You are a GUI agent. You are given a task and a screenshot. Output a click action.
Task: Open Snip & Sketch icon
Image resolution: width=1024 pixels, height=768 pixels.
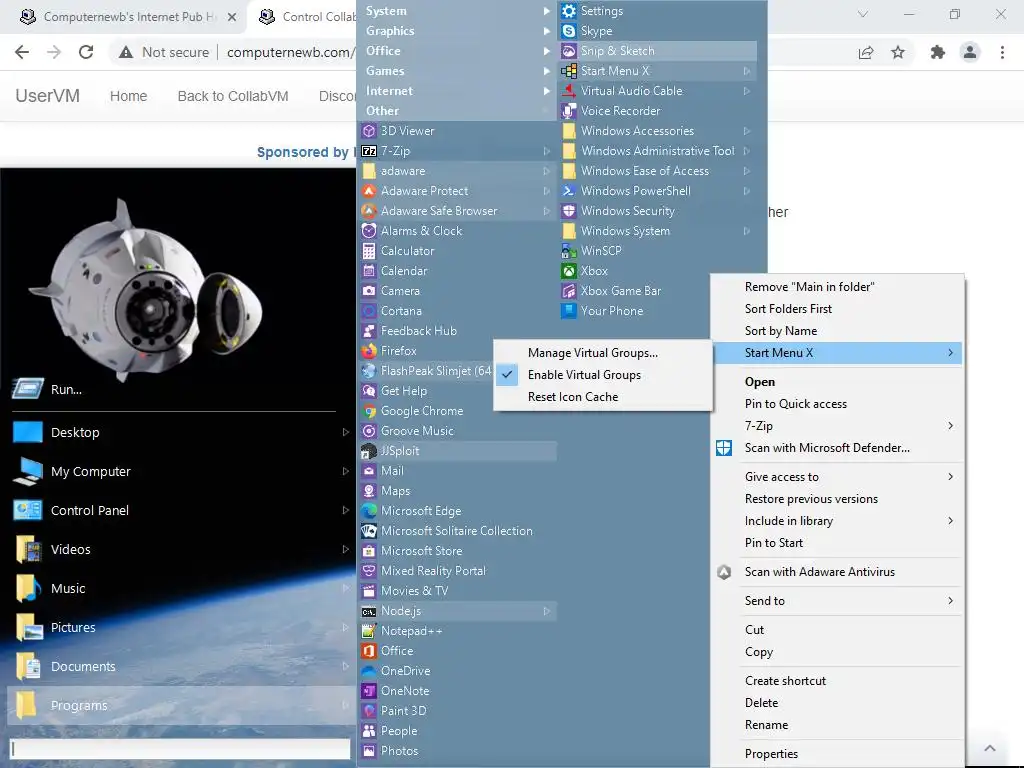[x=569, y=51]
